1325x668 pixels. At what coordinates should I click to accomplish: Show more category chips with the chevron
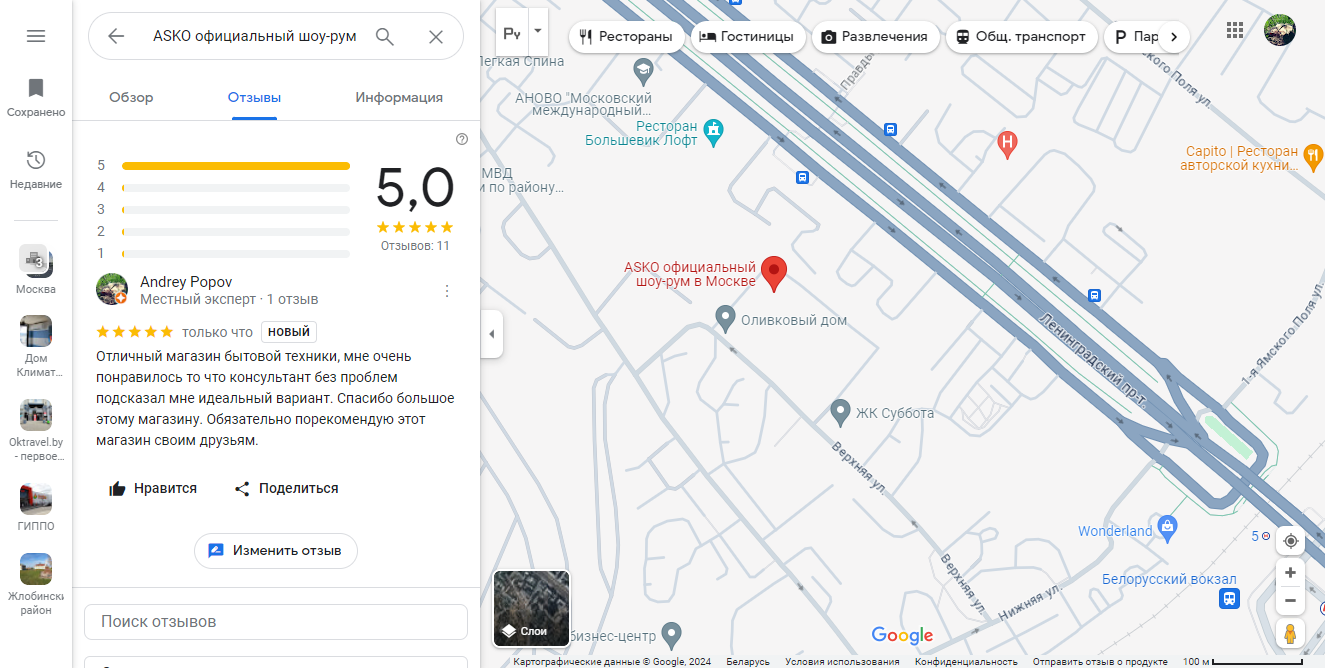tap(1174, 37)
